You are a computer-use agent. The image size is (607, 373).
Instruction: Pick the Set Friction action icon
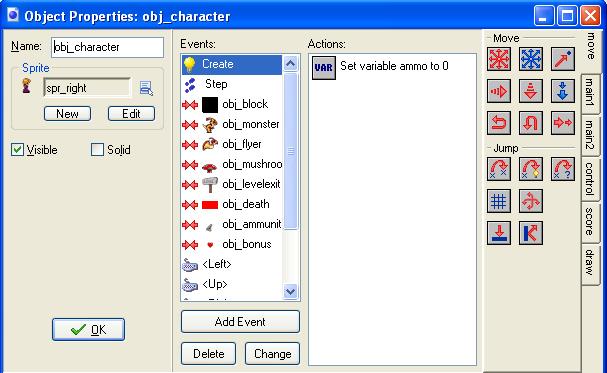(x=562, y=123)
